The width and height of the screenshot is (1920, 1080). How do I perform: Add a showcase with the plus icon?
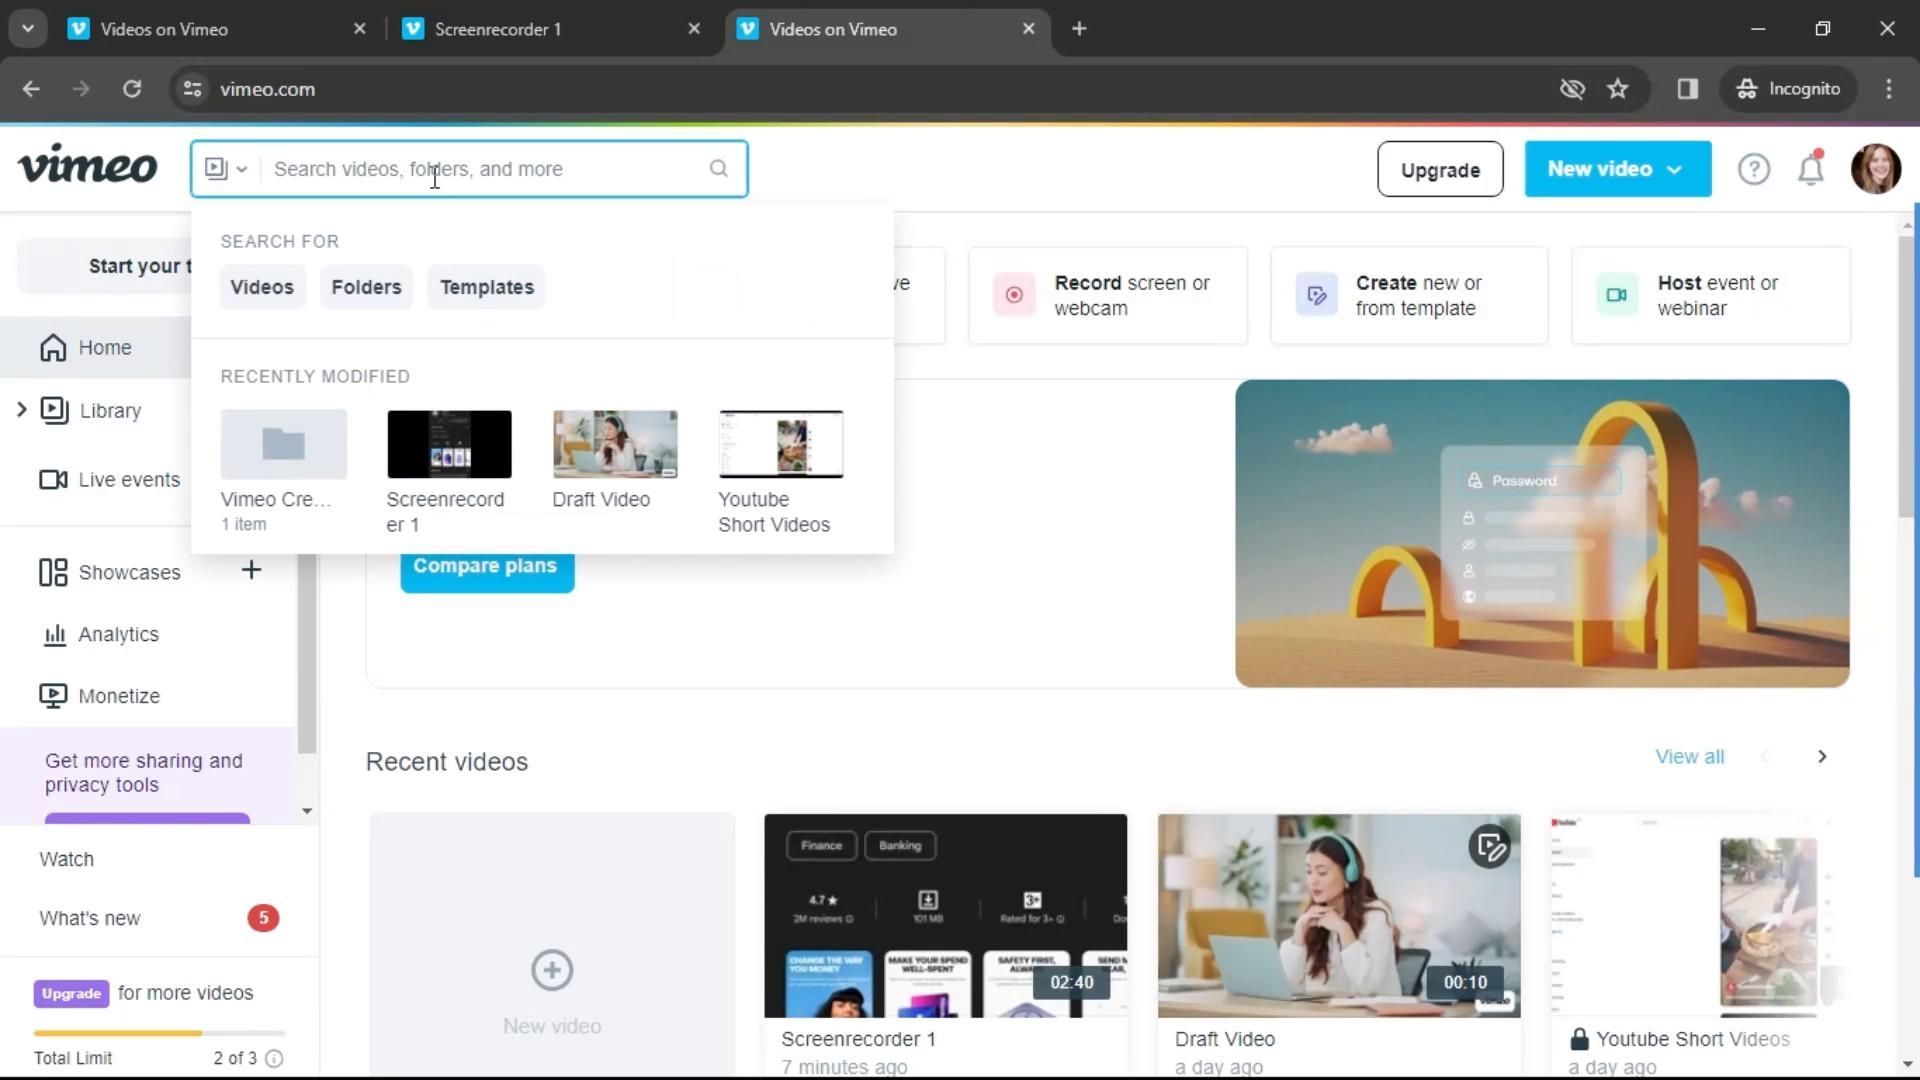coord(251,571)
